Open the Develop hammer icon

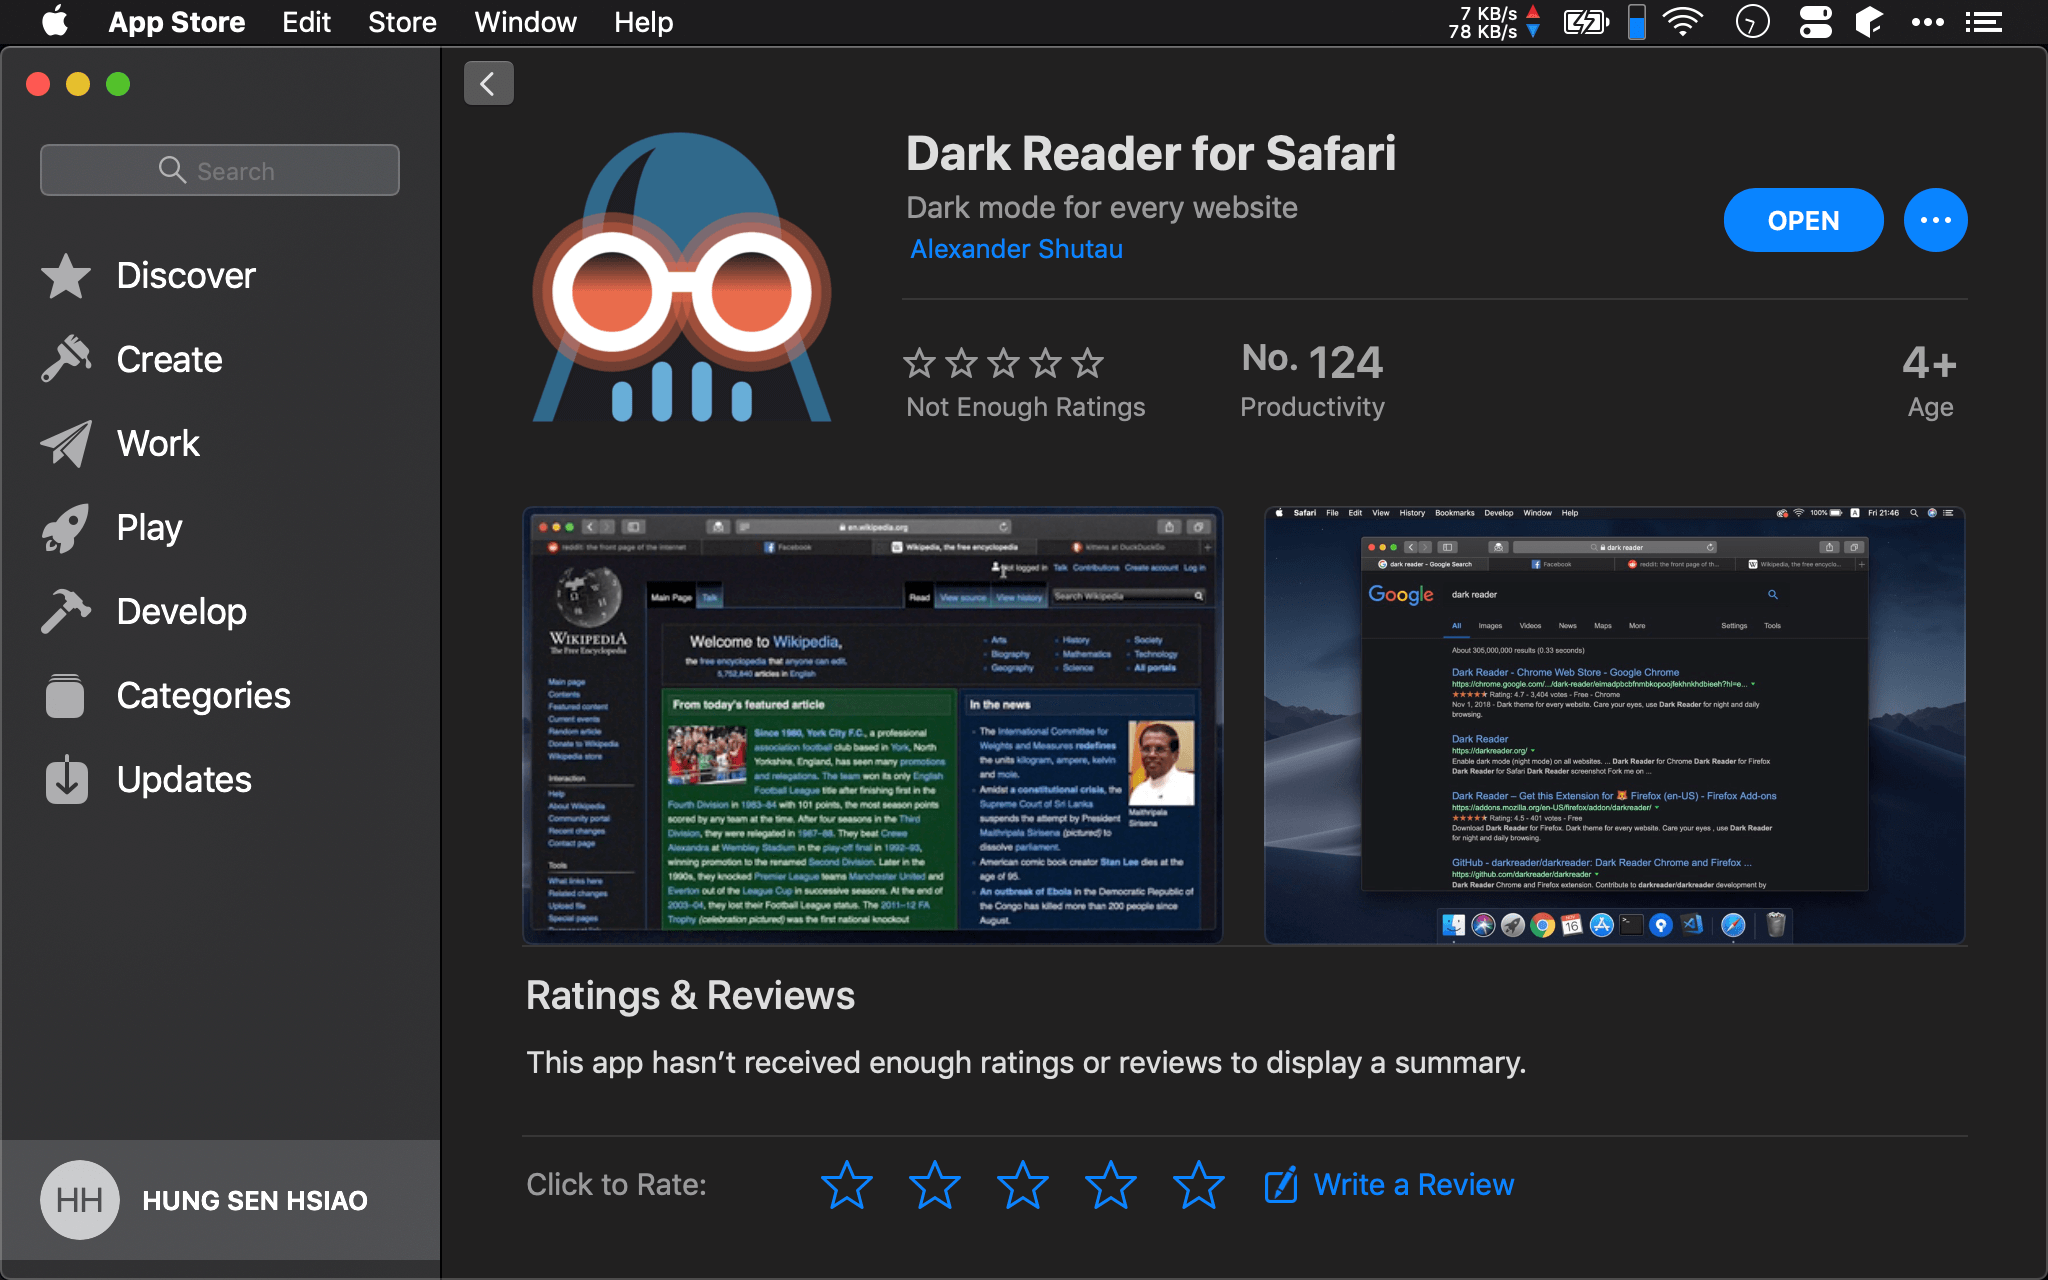(x=66, y=611)
